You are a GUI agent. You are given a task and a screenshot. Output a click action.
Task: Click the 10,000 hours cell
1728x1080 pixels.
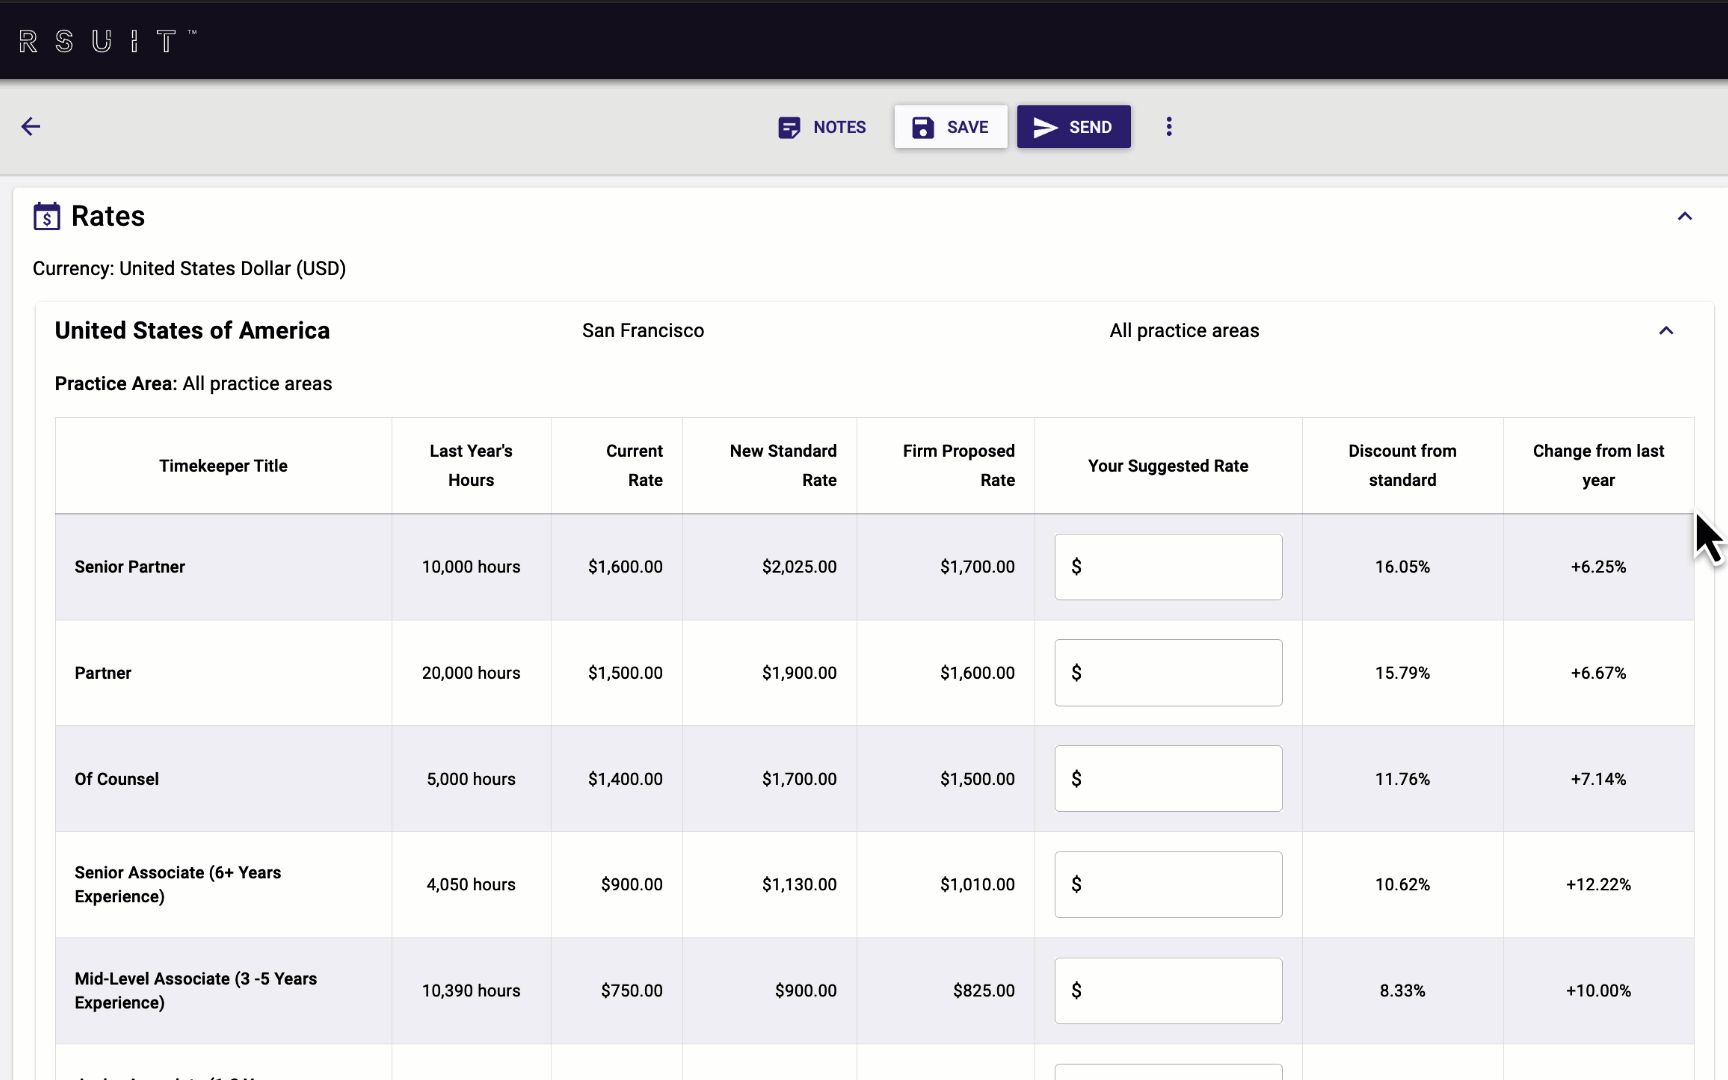[471, 567]
